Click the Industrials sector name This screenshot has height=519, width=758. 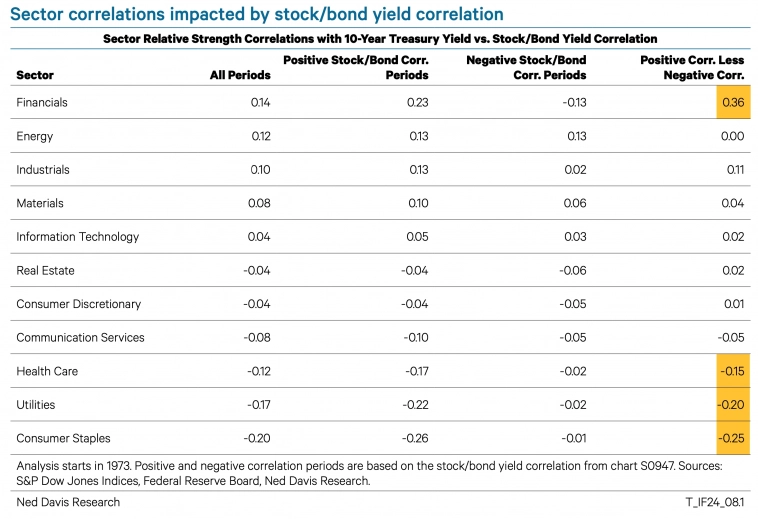tap(43, 170)
